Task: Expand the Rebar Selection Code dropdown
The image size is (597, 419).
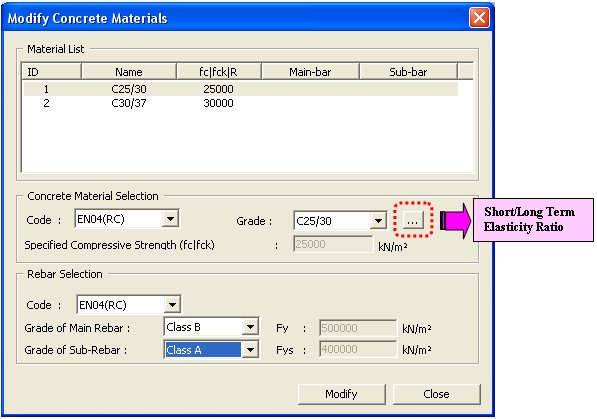Action: pyautogui.click(x=172, y=305)
